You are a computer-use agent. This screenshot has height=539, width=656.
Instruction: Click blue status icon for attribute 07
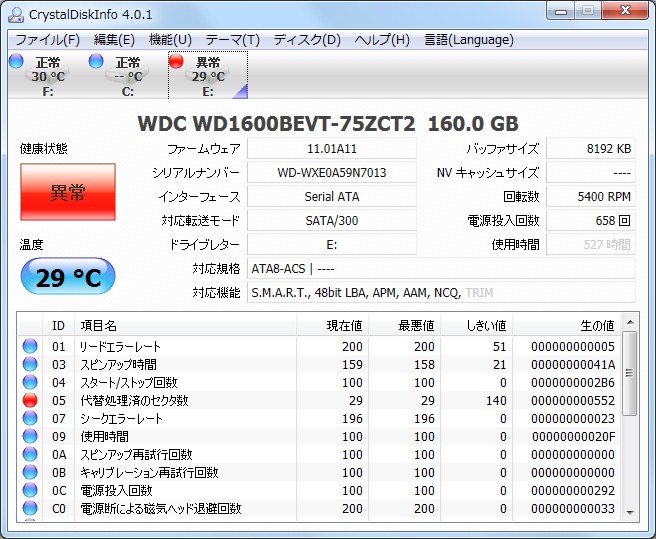coord(30,419)
